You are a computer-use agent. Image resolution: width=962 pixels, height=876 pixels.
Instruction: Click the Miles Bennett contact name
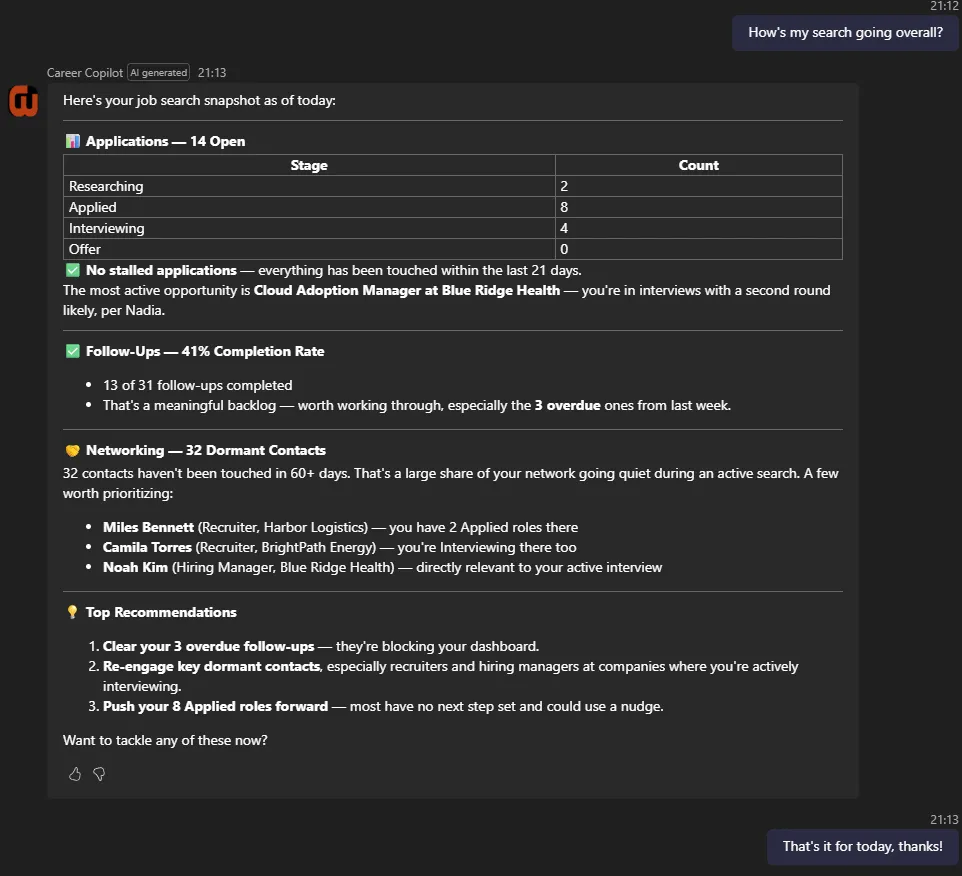[148, 527]
